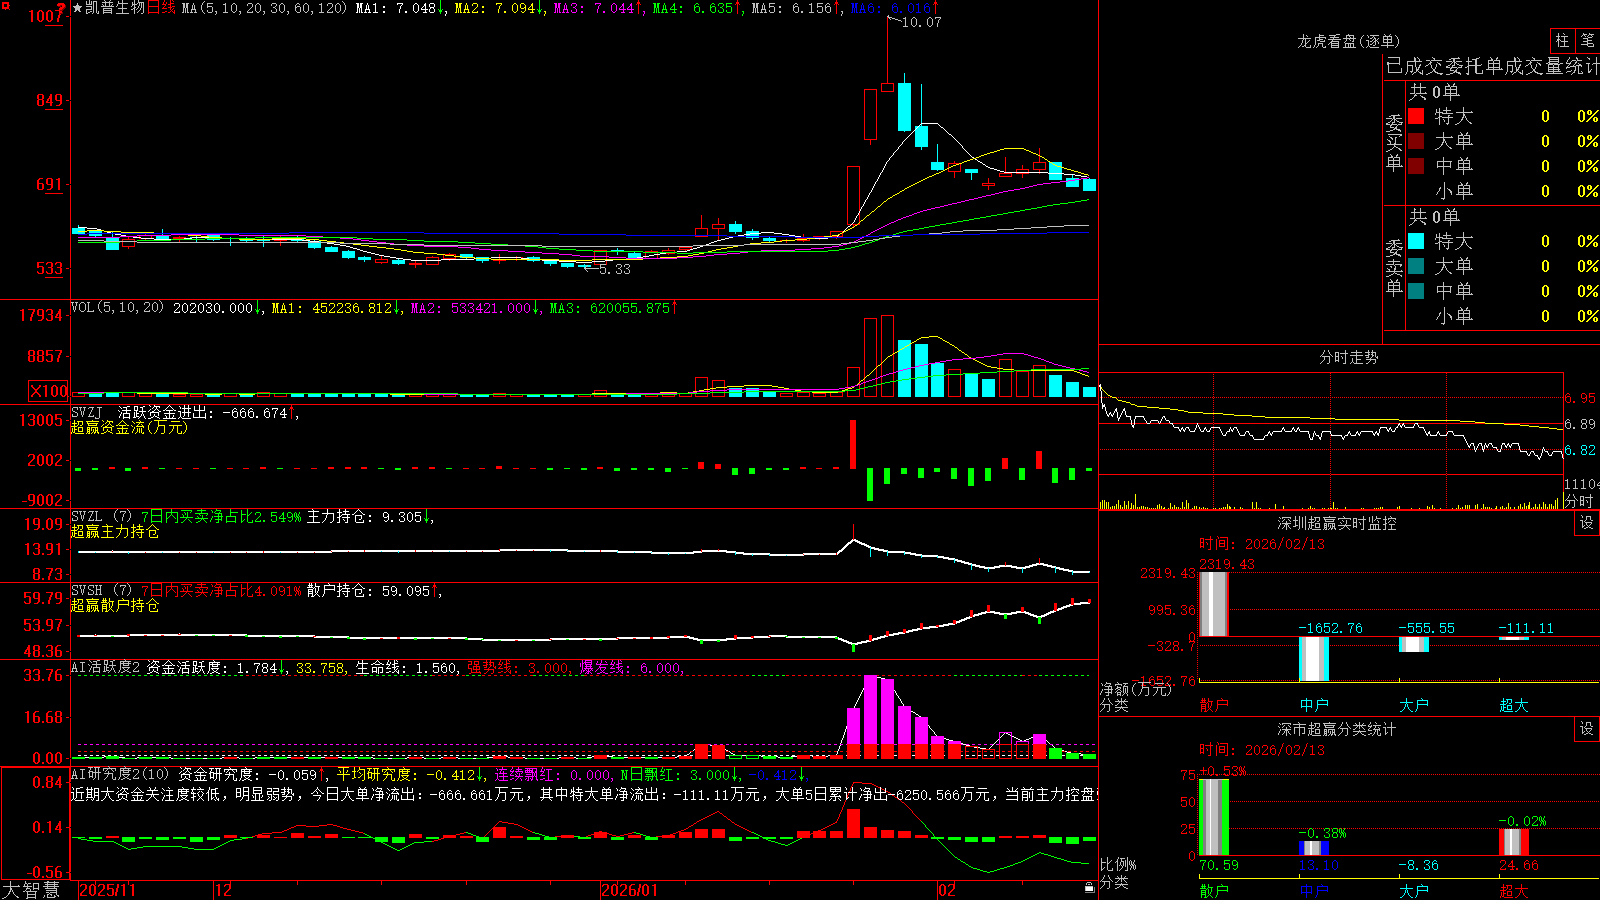The width and height of the screenshot is (1600, 900).
Task: Click the VOL(5,10,20) indicator label
Action: click(117, 308)
